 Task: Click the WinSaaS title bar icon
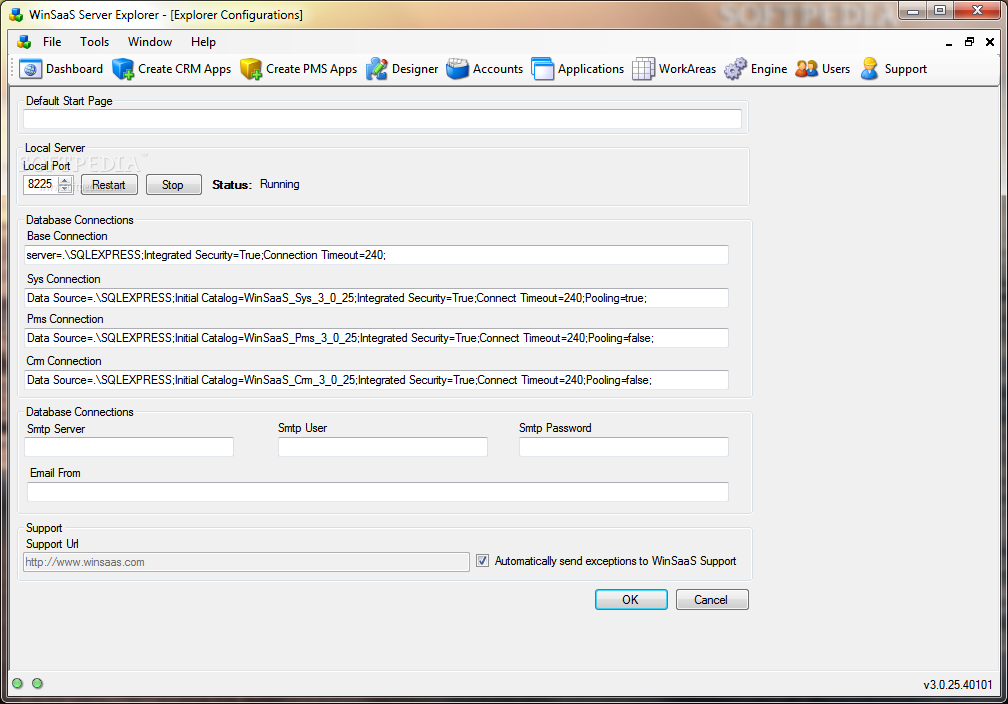click(16, 14)
